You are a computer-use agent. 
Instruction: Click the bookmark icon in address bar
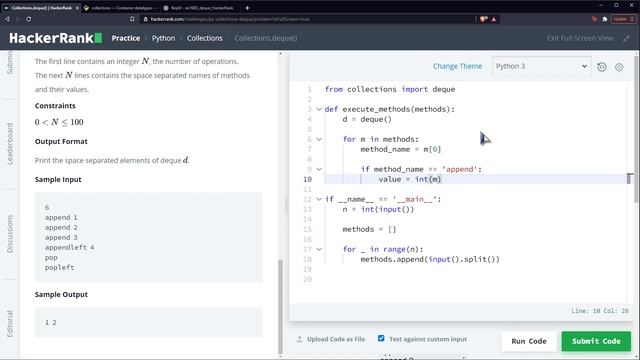pyautogui.click(x=132, y=19)
